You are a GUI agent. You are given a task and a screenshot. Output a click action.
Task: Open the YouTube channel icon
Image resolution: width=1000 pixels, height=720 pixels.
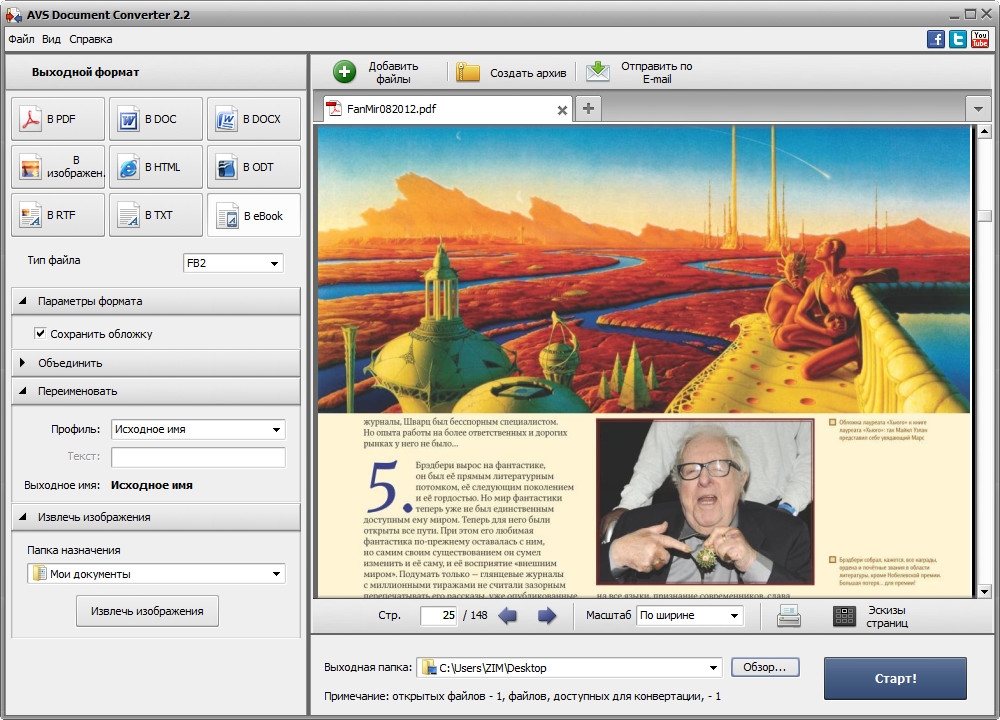(x=980, y=39)
